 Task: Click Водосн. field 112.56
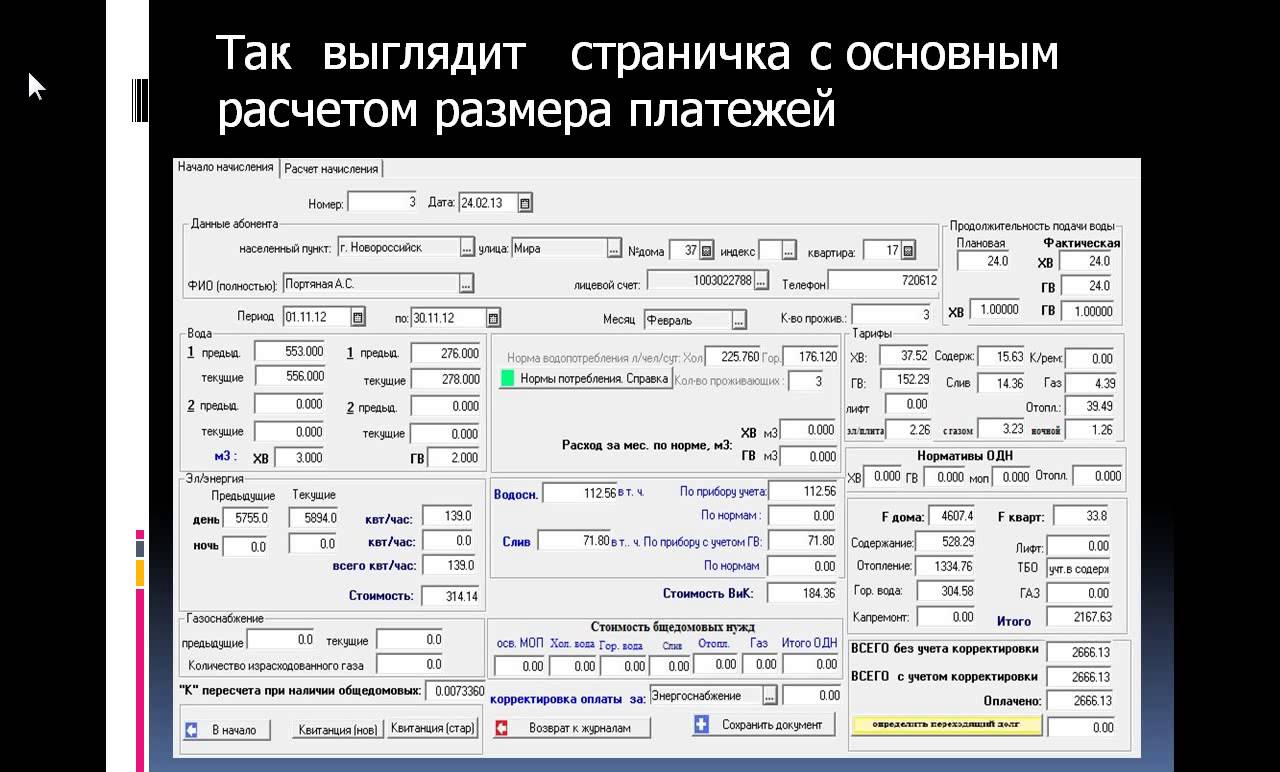[x=581, y=492]
